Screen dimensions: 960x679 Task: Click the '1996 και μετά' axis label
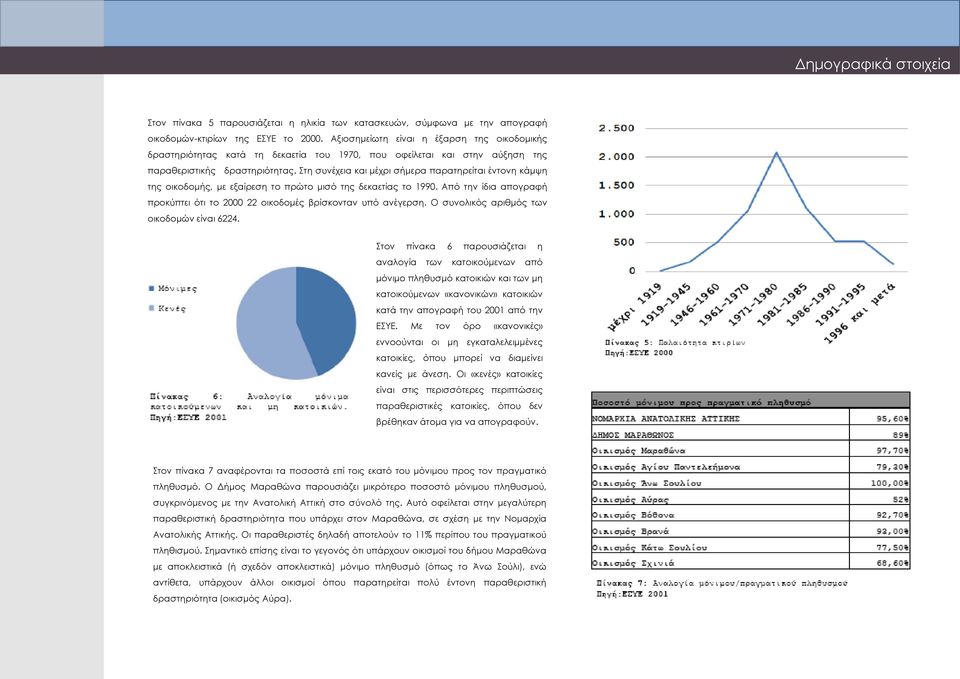860,312
